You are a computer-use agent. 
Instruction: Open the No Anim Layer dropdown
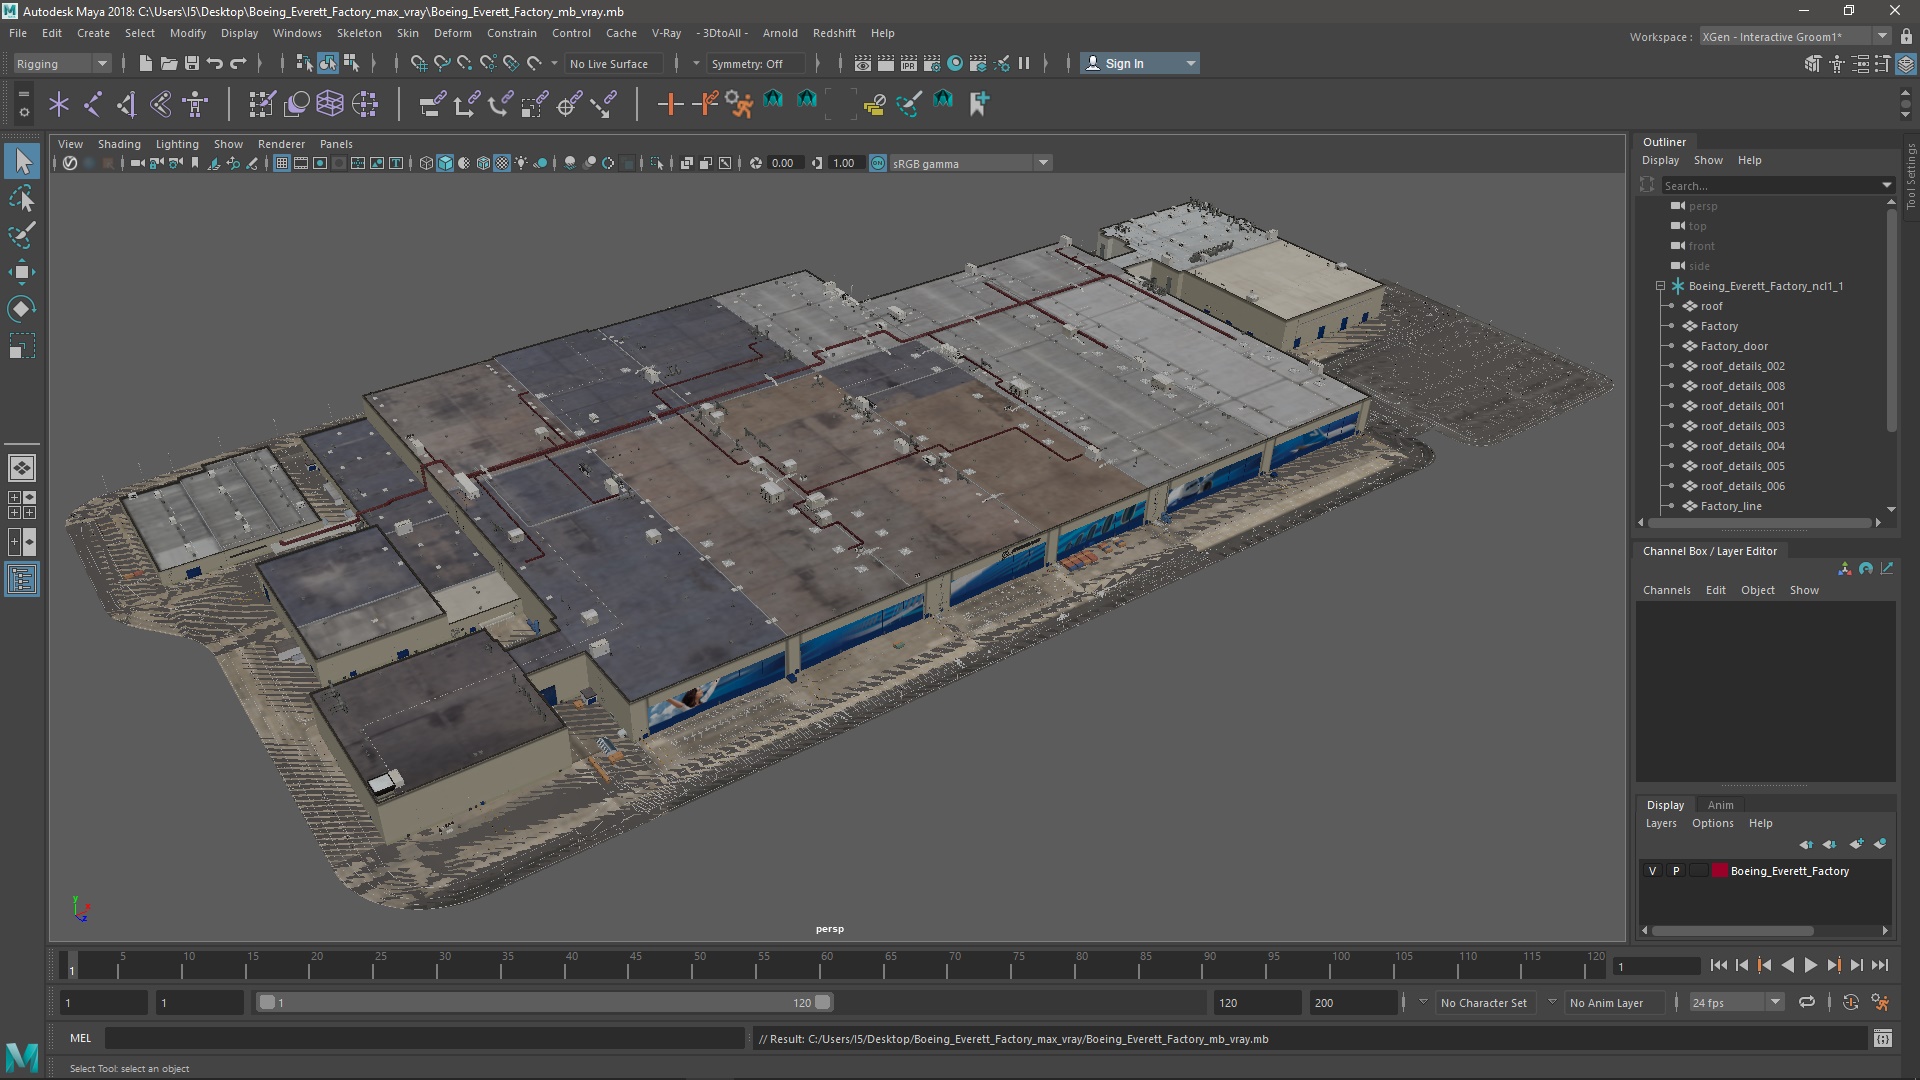1614,1003
